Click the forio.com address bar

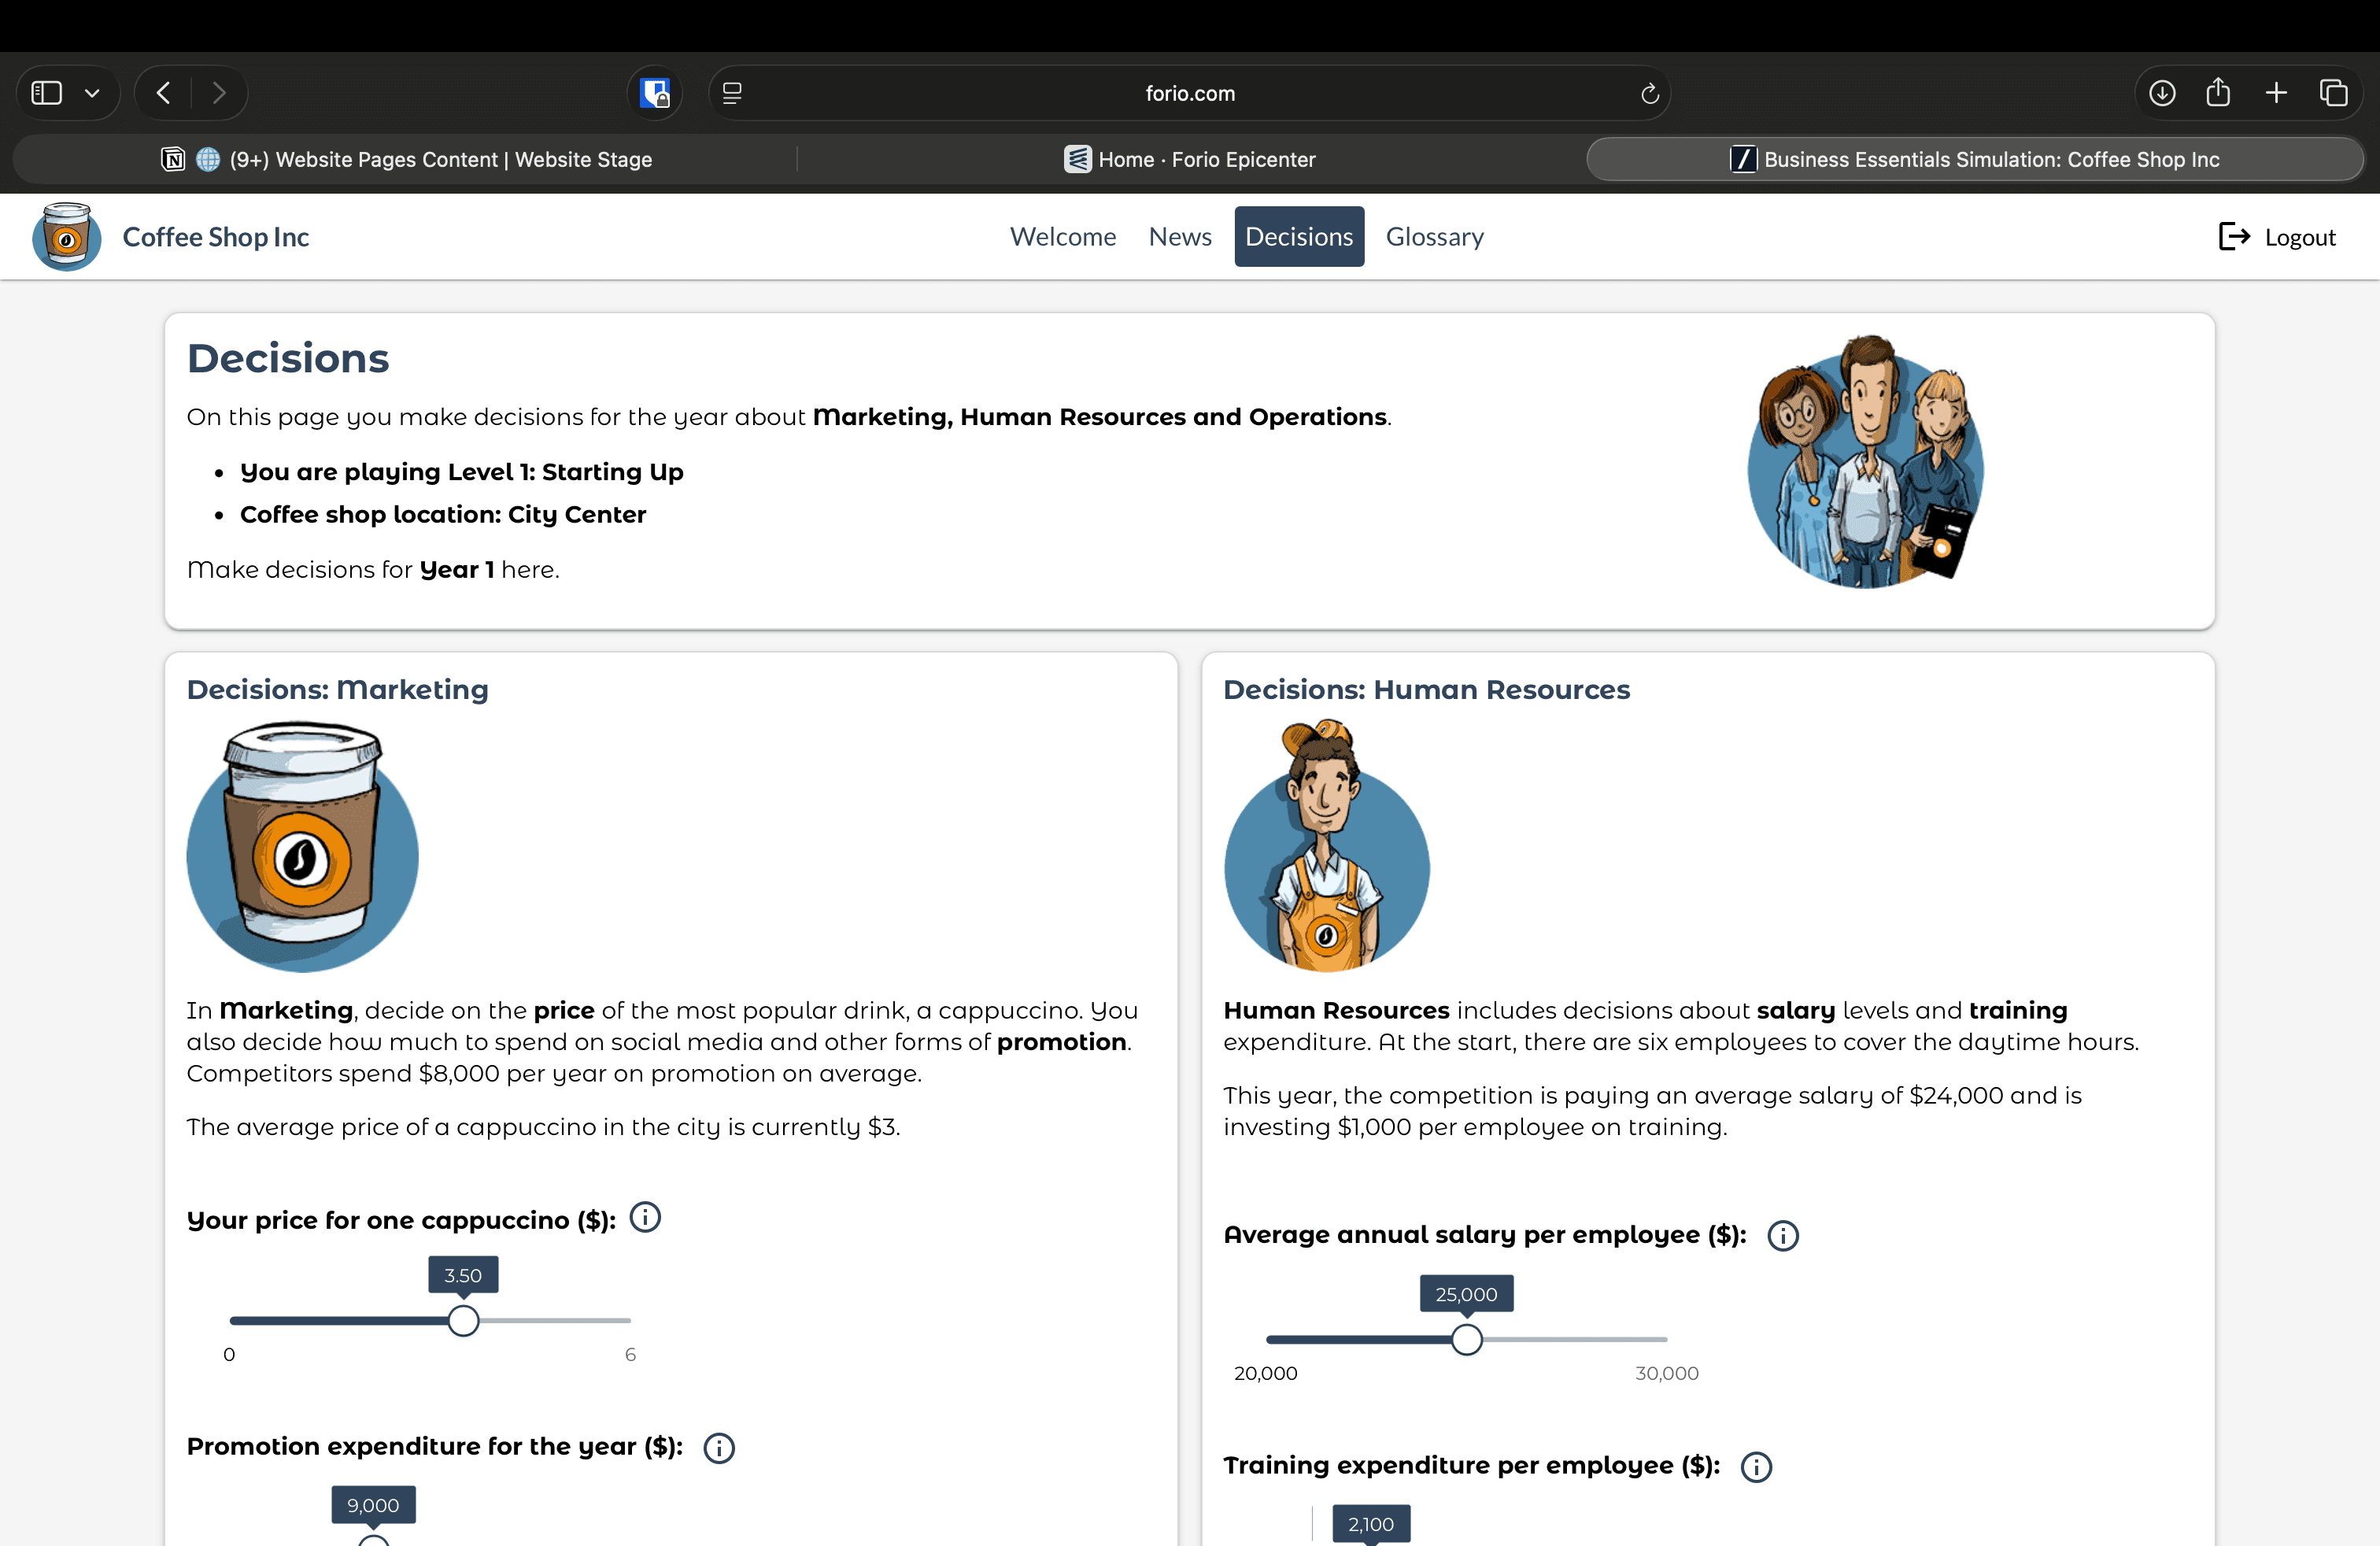coord(1189,93)
